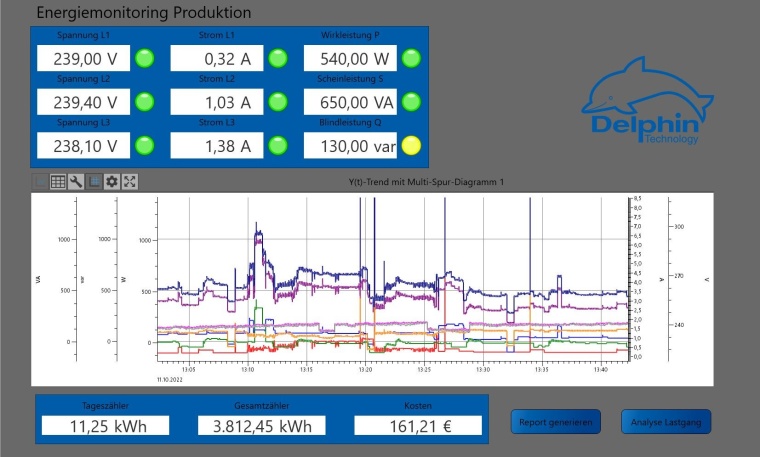Click the table grid icon in chart toolbar

[x=58, y=182]
